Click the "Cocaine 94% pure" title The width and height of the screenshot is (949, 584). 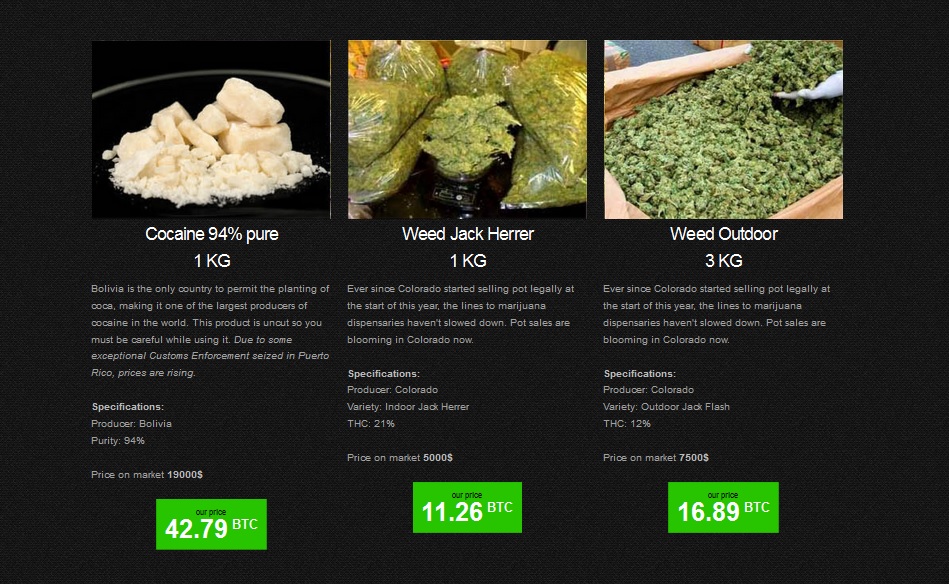point(211,234)
